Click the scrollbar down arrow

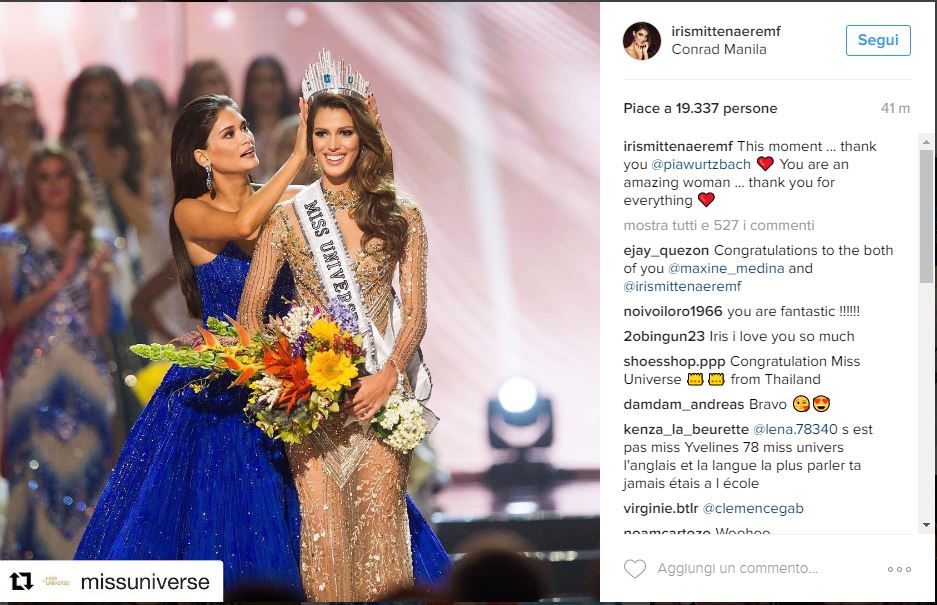click(x=926, y=525)
